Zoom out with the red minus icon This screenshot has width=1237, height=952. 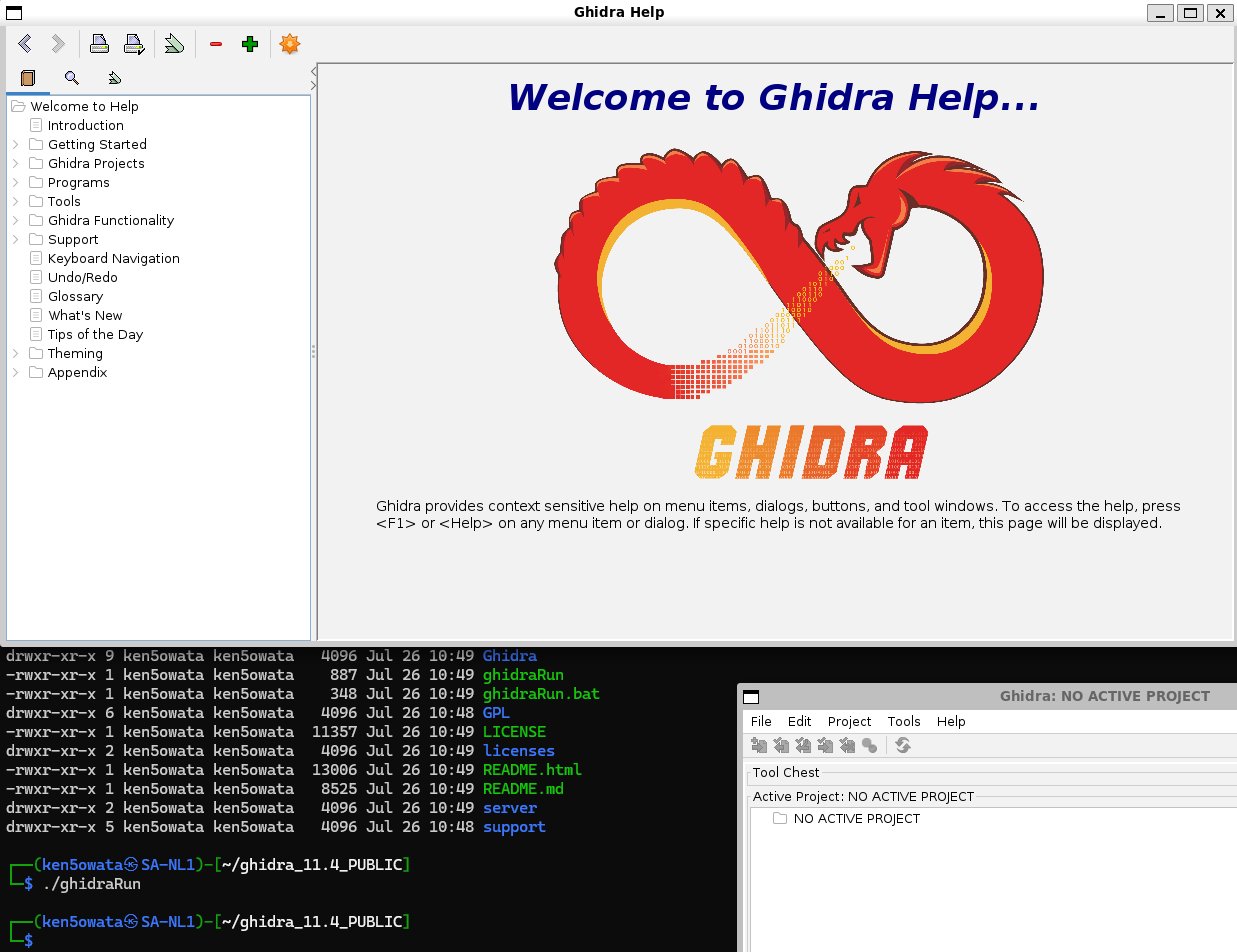215,44
